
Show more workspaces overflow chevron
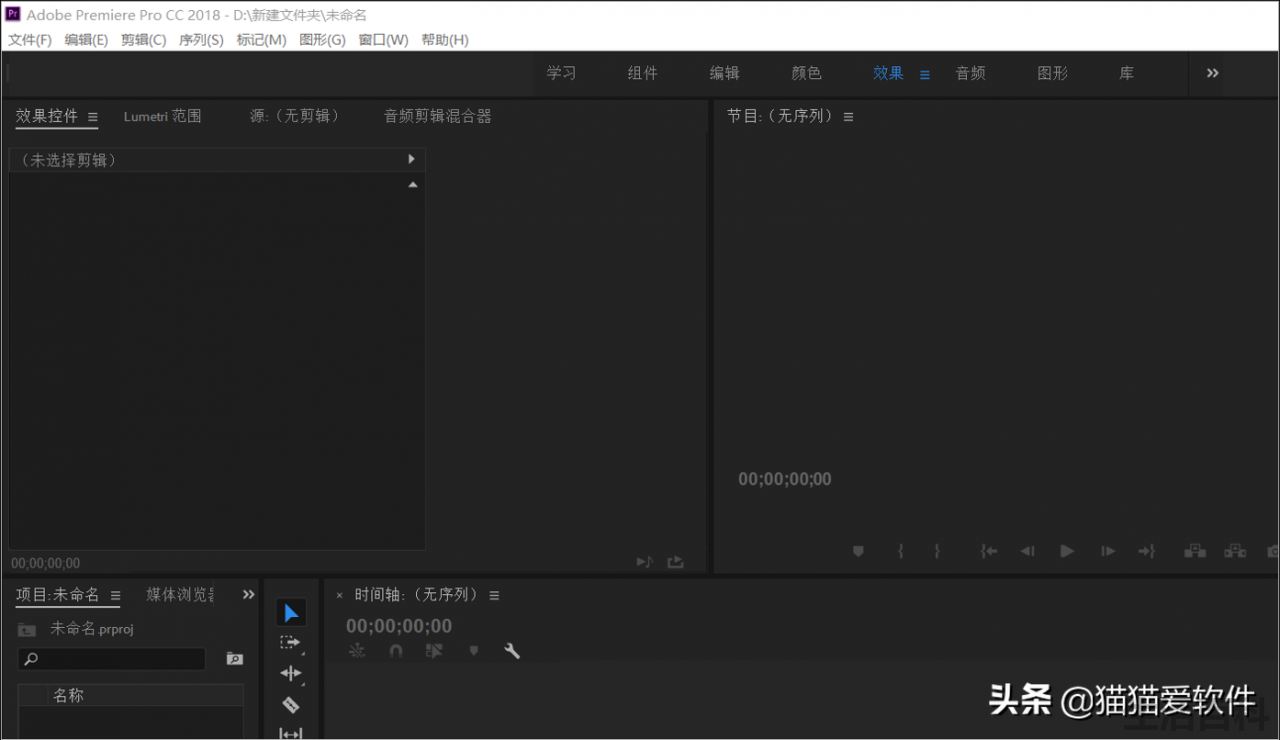(x=1213, y=73)
